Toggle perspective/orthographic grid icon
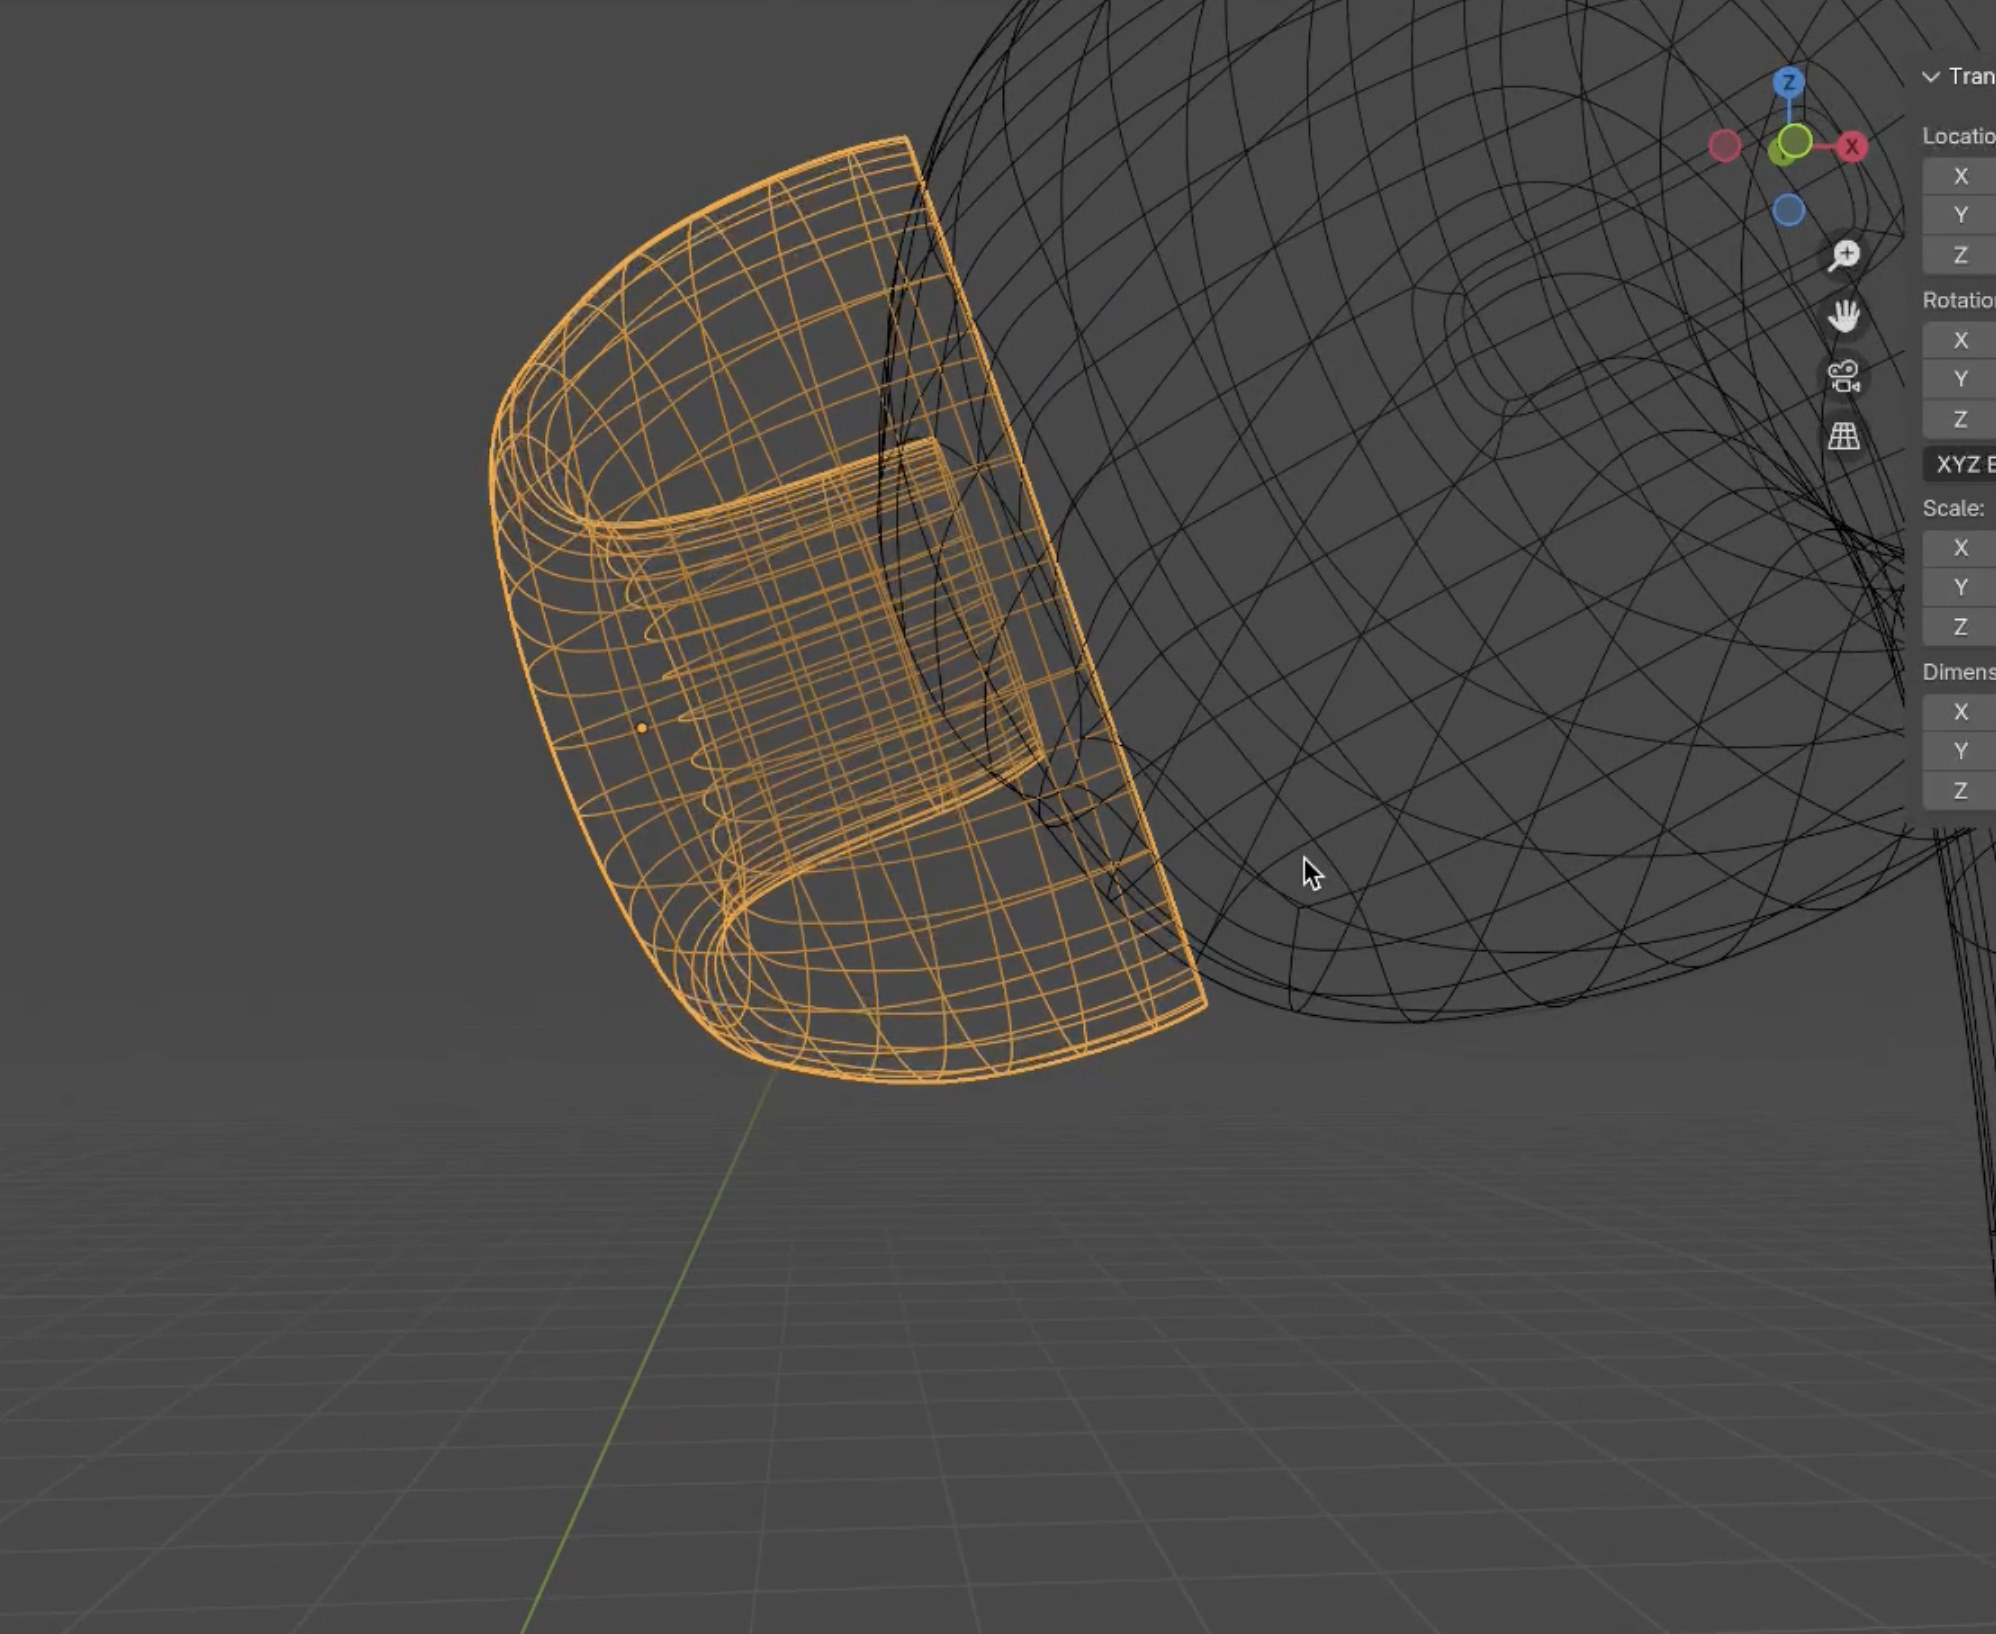The image size is (1996, 1634). click(x=1844, y=436)
